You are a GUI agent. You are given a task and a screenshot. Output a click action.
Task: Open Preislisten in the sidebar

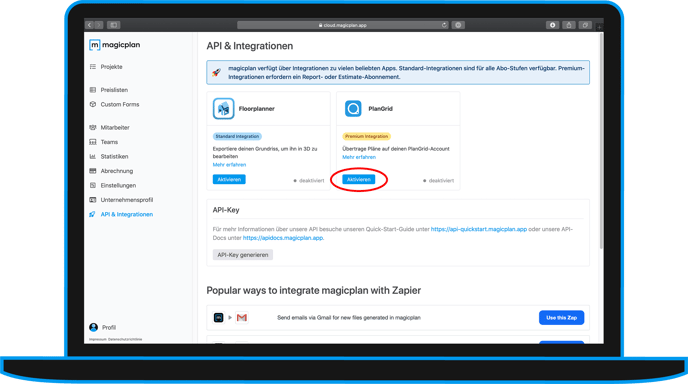[x=114, y=90]
